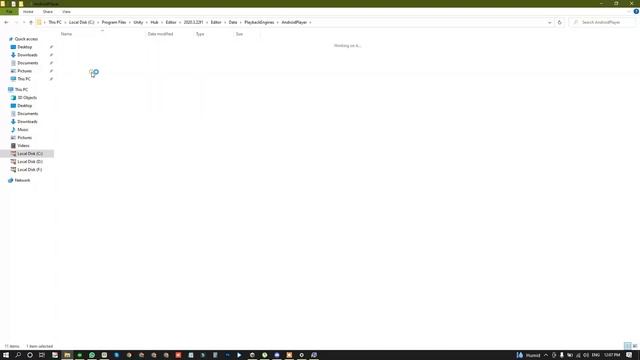This screenshot has height=360, width=640.
Task: Open Desktop under Quick access
Action: click(24, 47)
